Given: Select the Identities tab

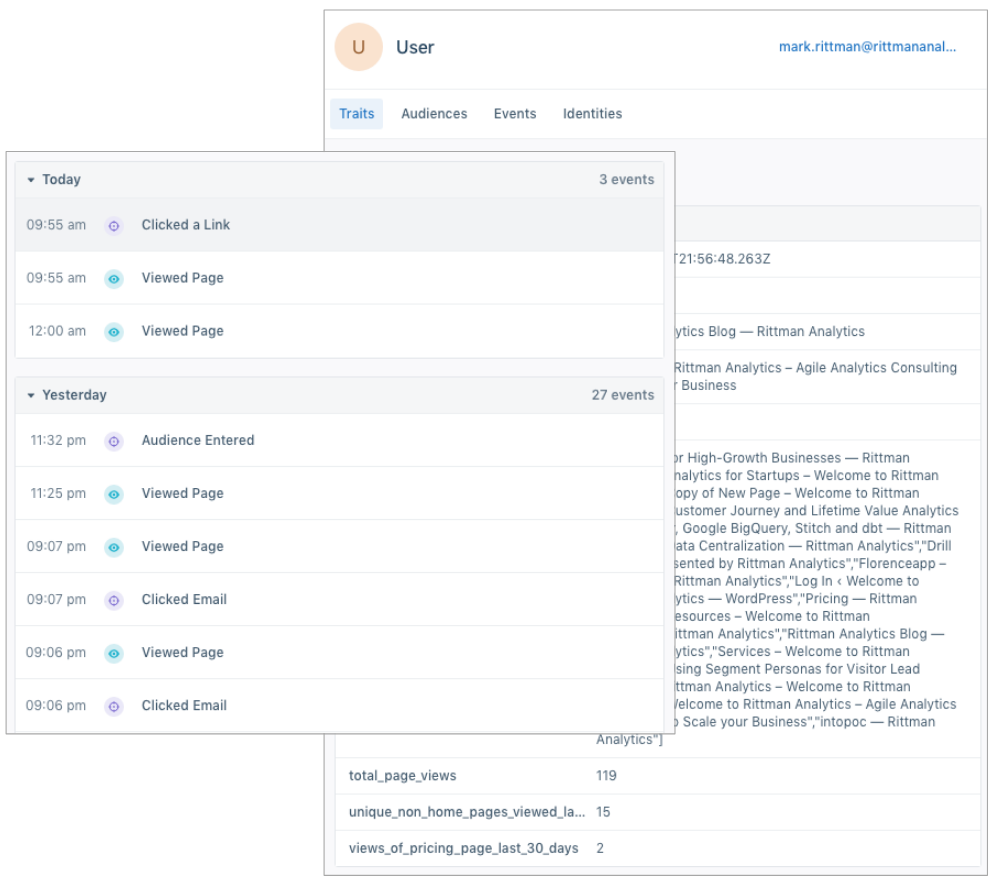Looking at the screenshot, I should point(592,114).
